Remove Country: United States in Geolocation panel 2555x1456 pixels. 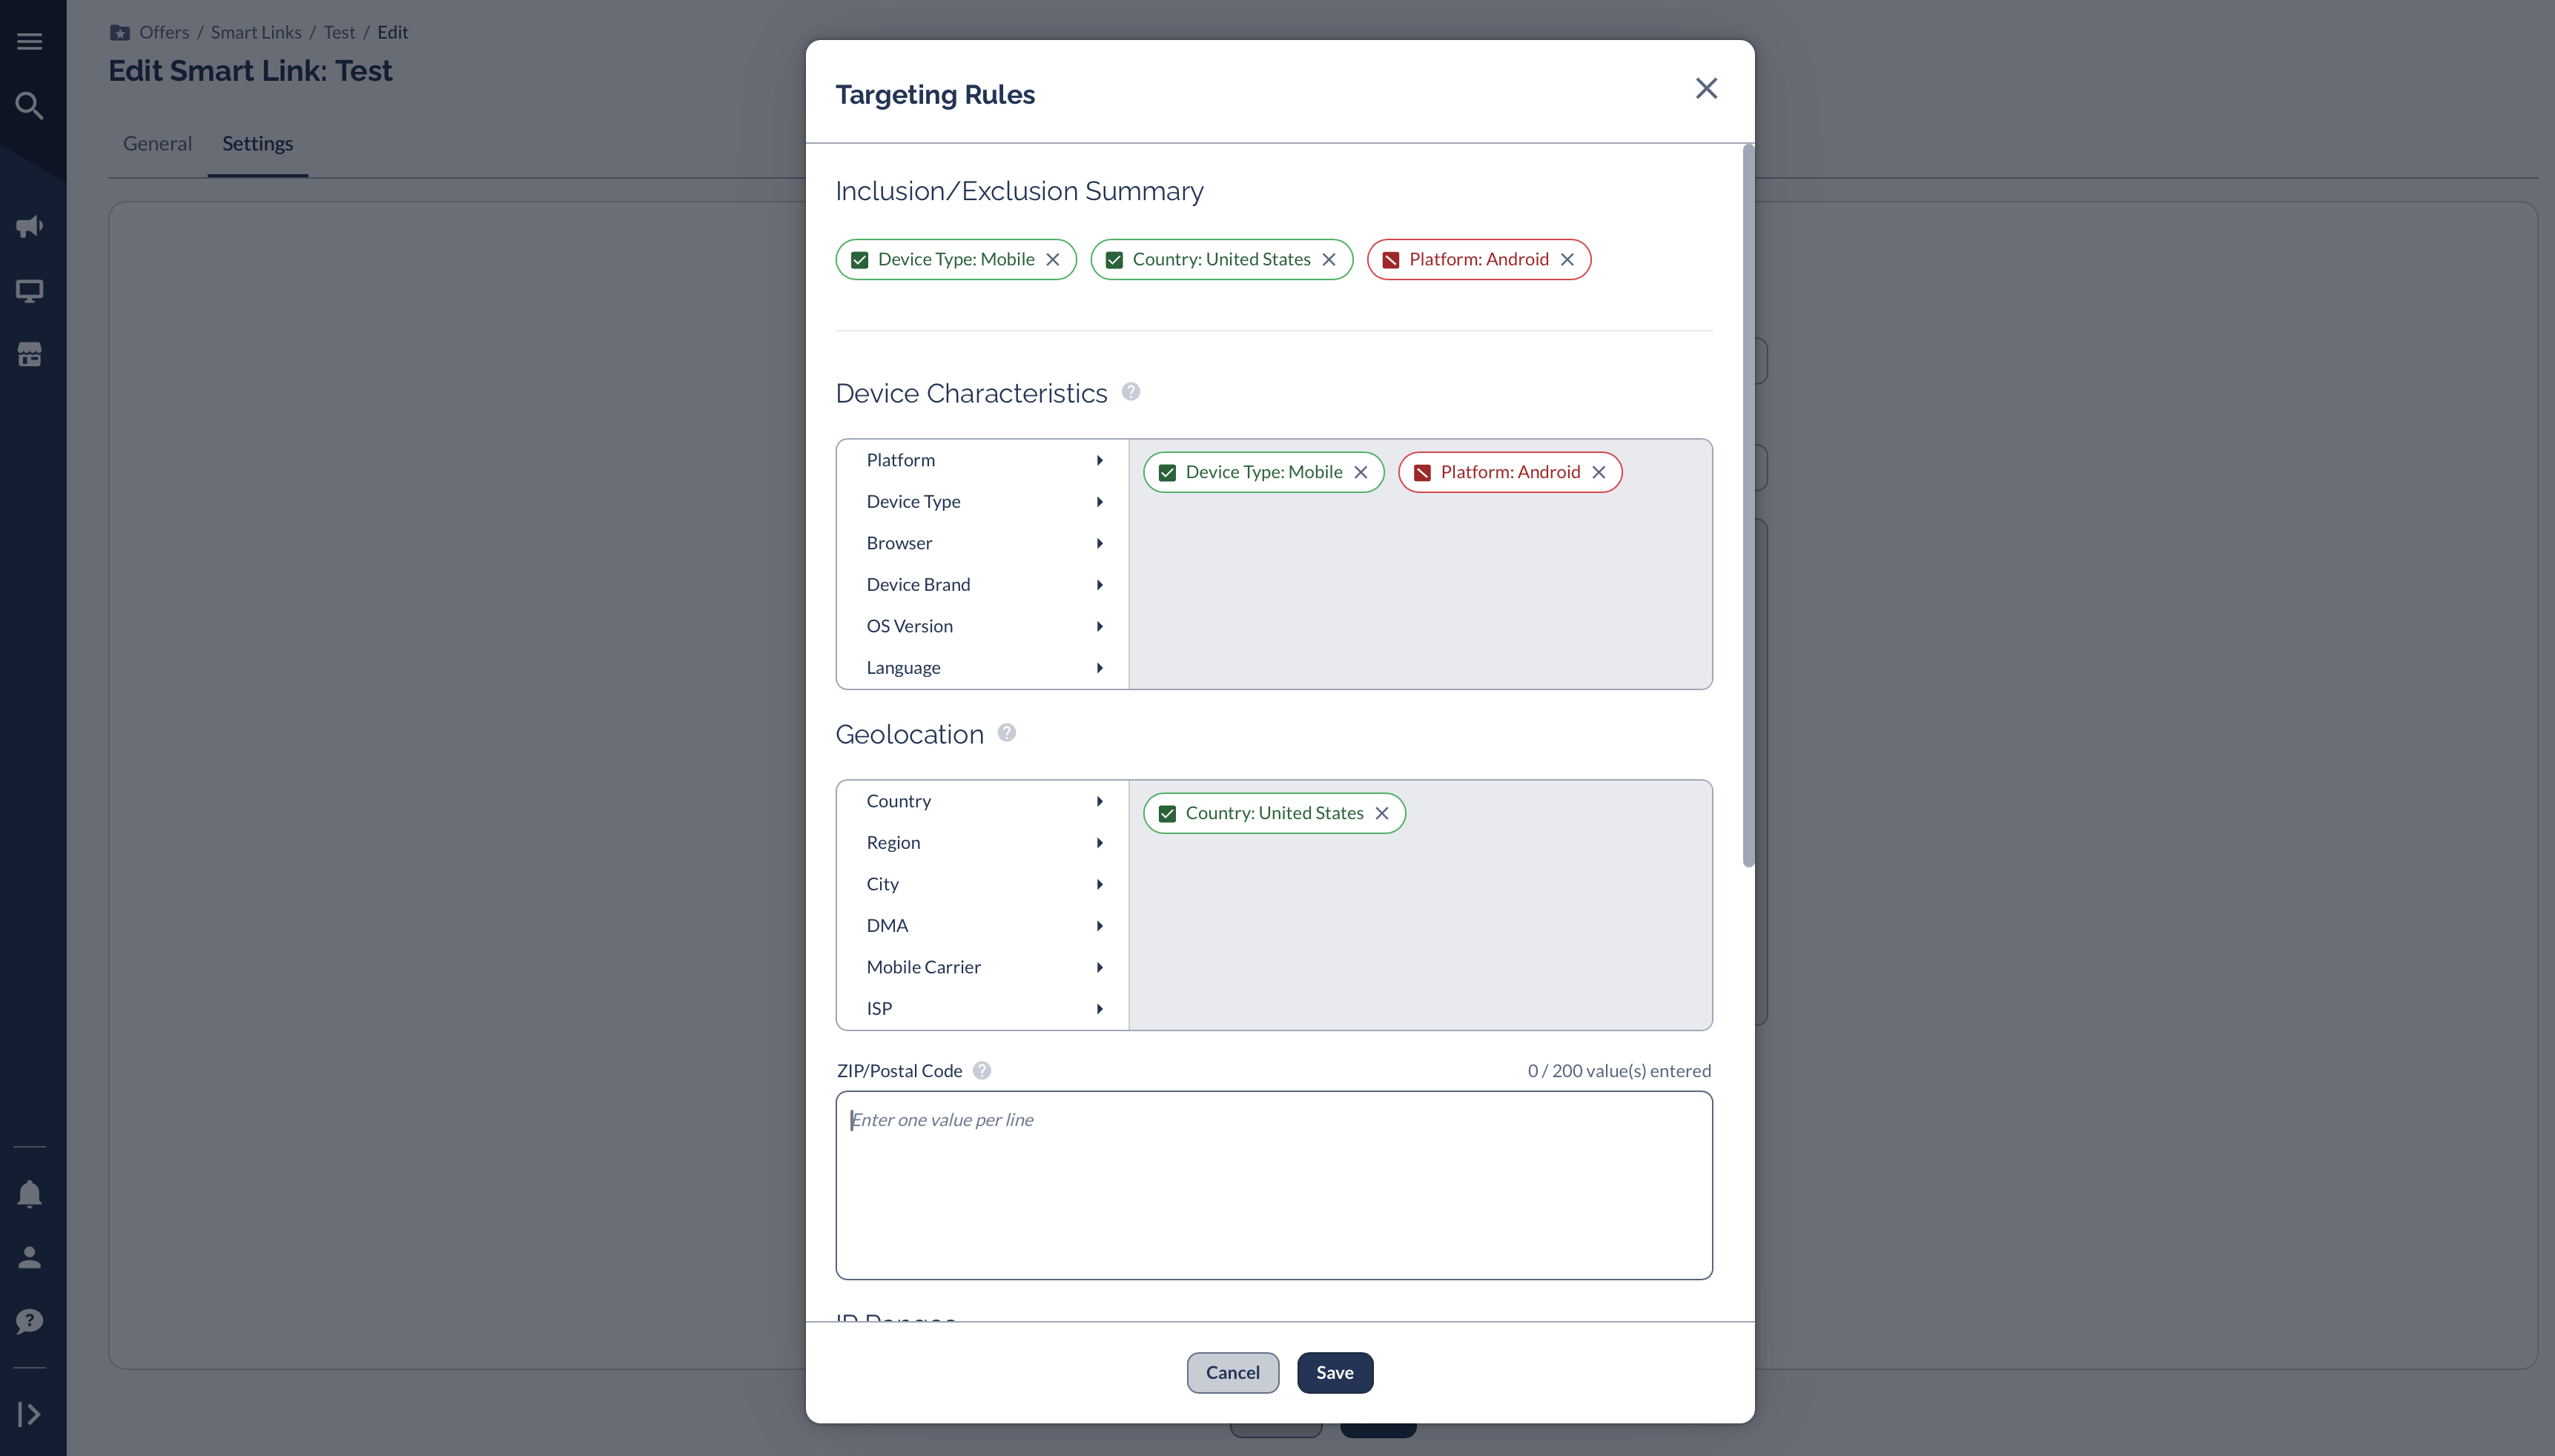click(1382, 813)
